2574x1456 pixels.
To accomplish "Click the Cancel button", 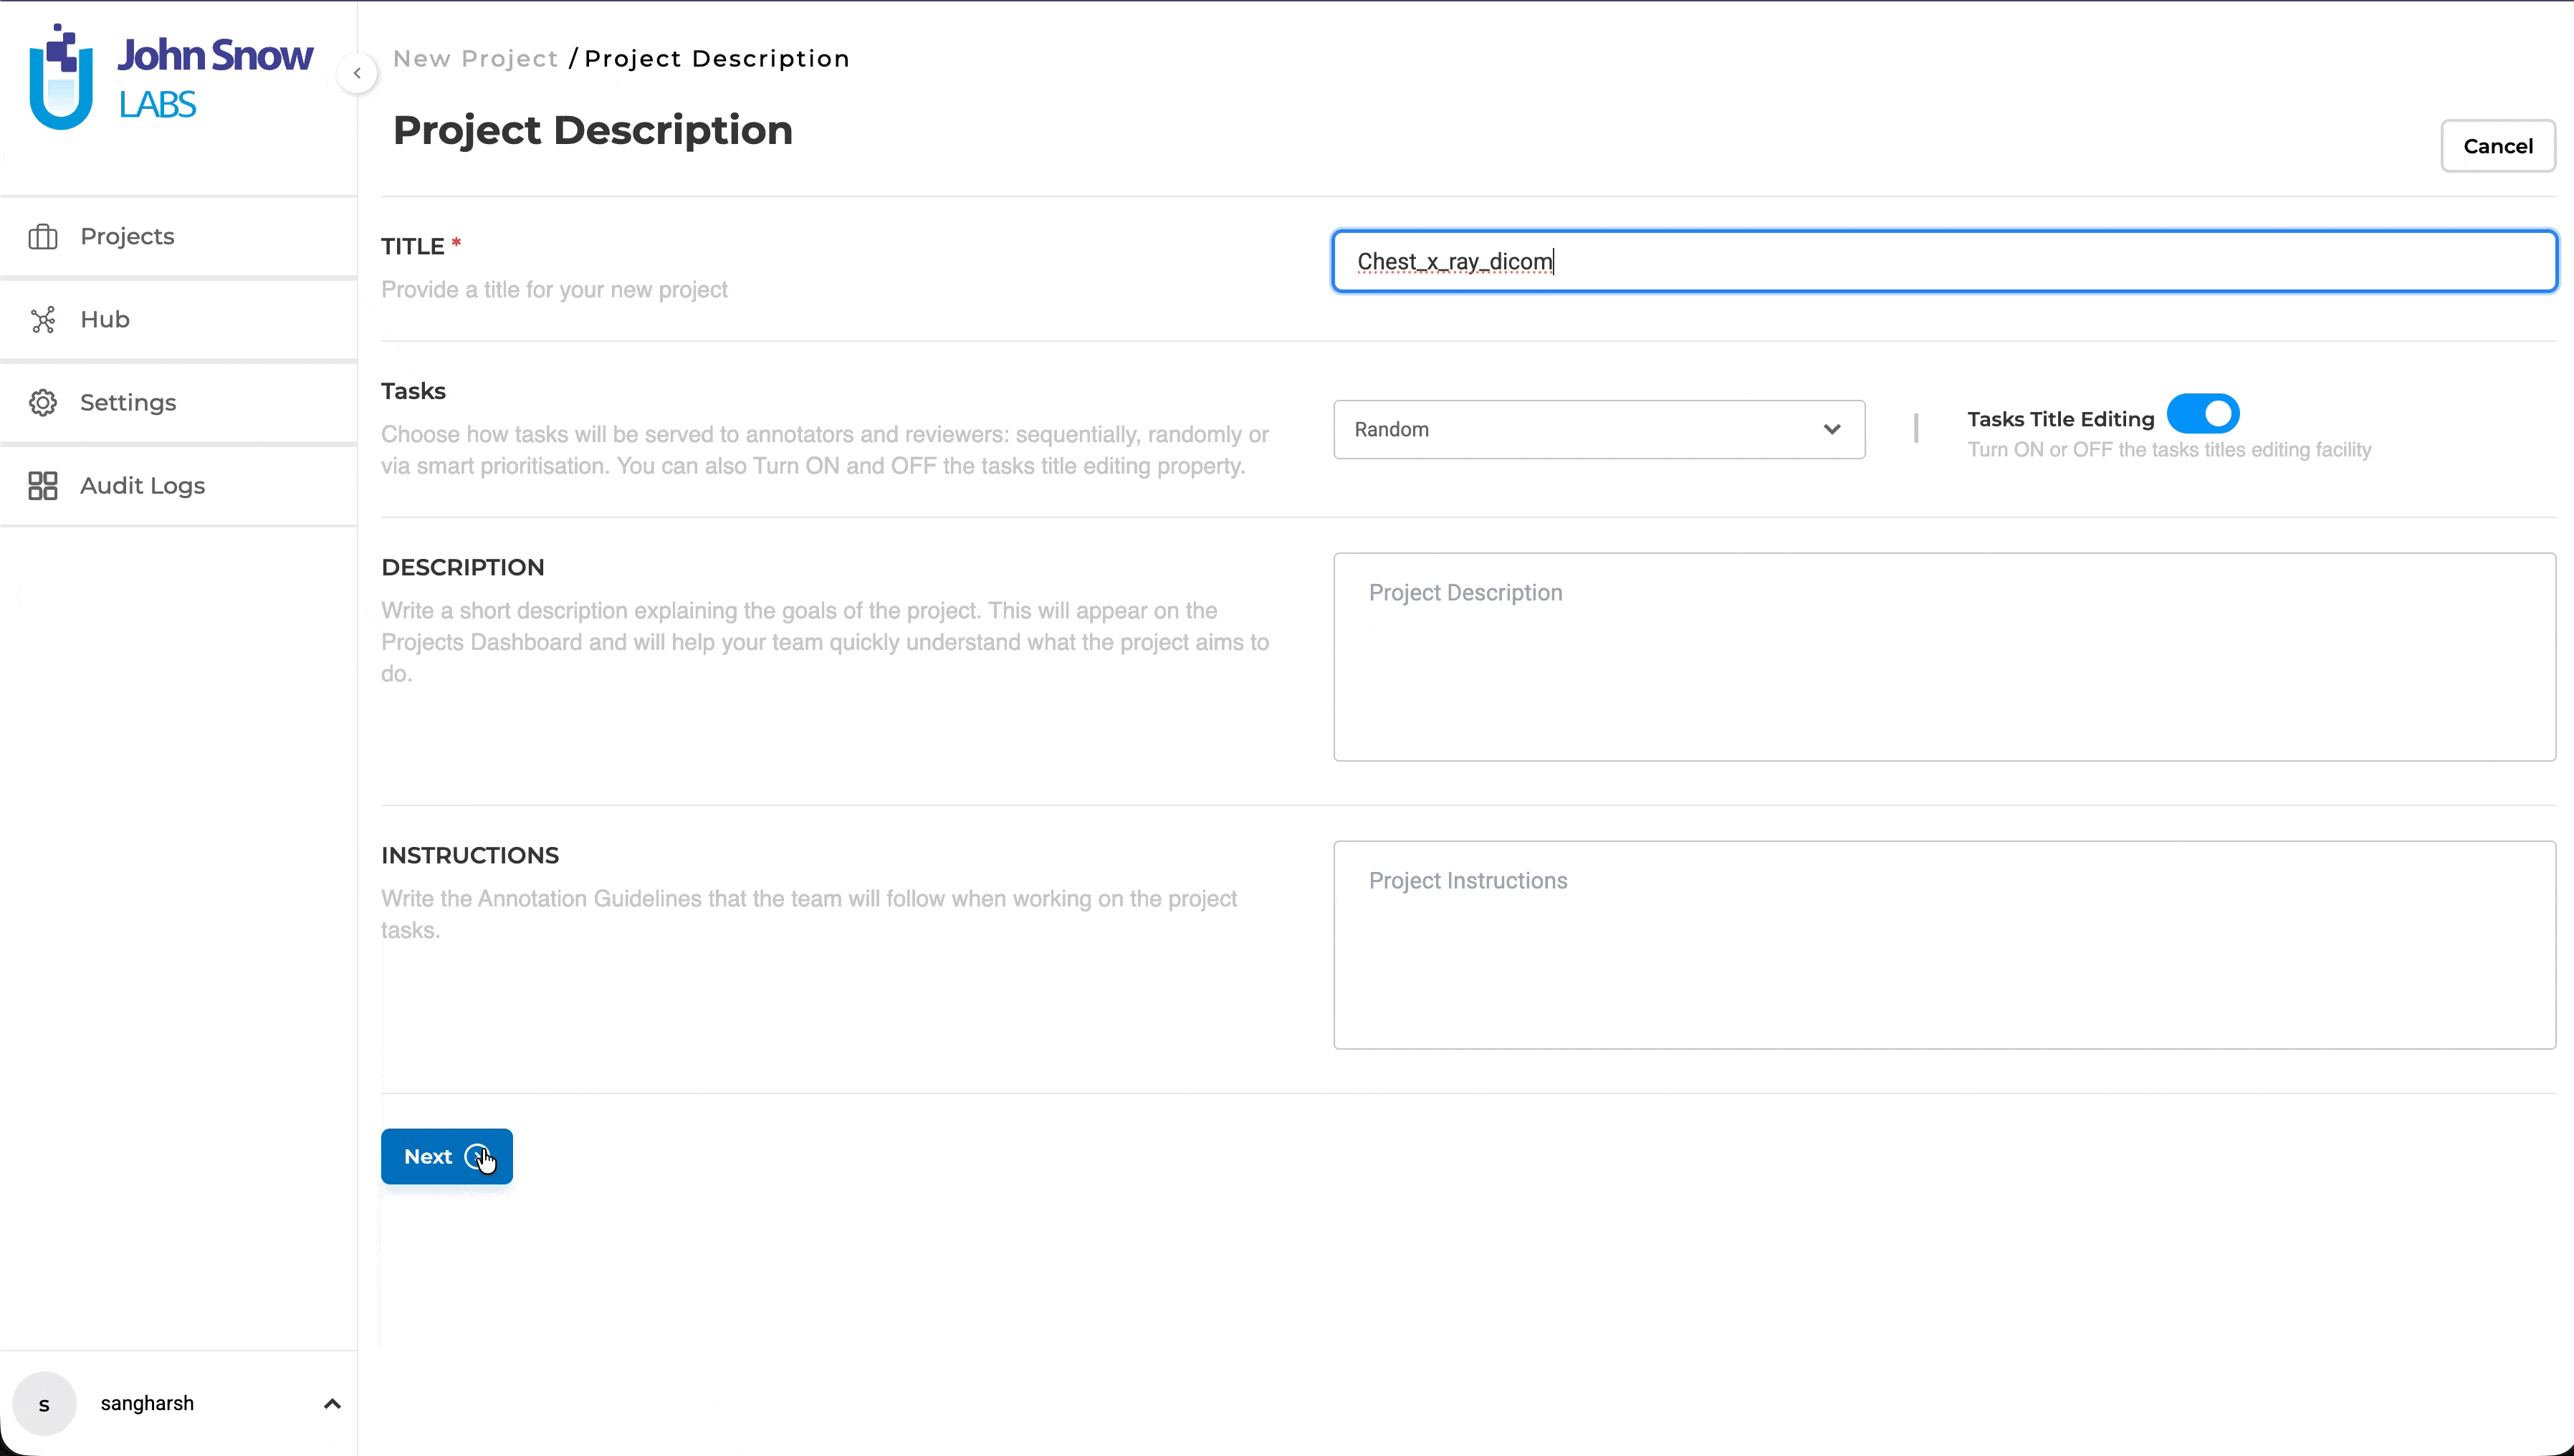I will tap(2498, 146).
